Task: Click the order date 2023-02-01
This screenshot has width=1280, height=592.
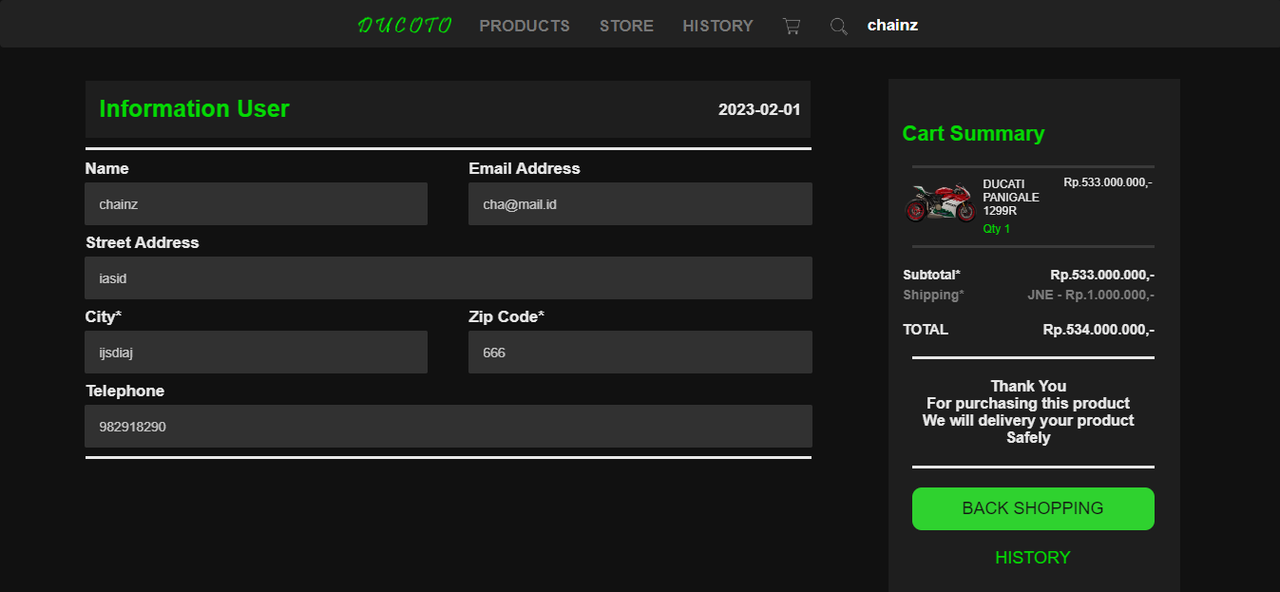Action: point(759,110)
